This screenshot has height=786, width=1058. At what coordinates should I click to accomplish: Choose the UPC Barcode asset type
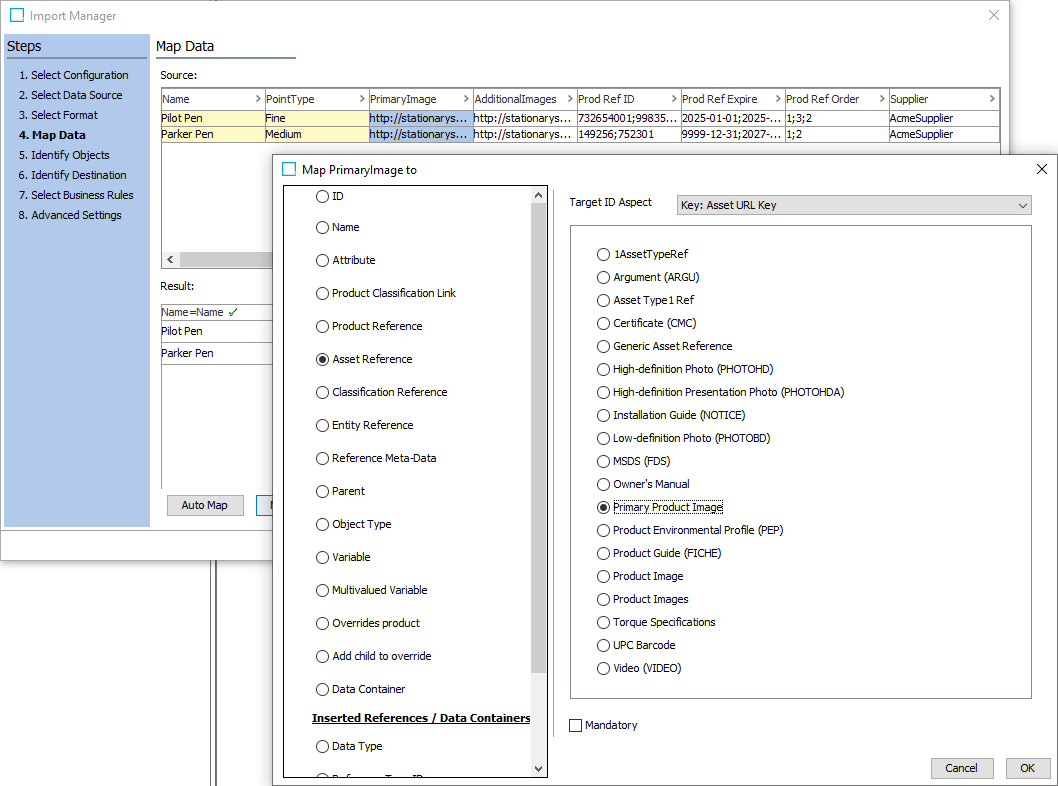(x=603, y=645)
